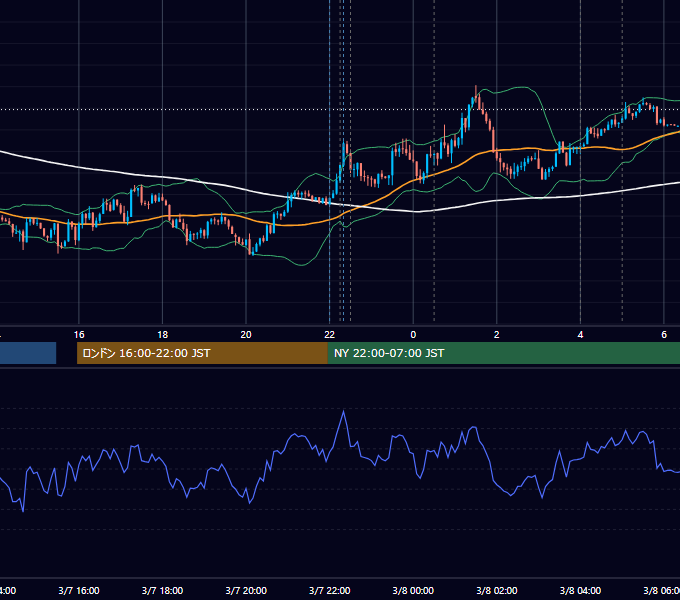Screen dimensions: 680x600
Task: Click the 3/7 18:00 date label
Action: tap(163, 591)
